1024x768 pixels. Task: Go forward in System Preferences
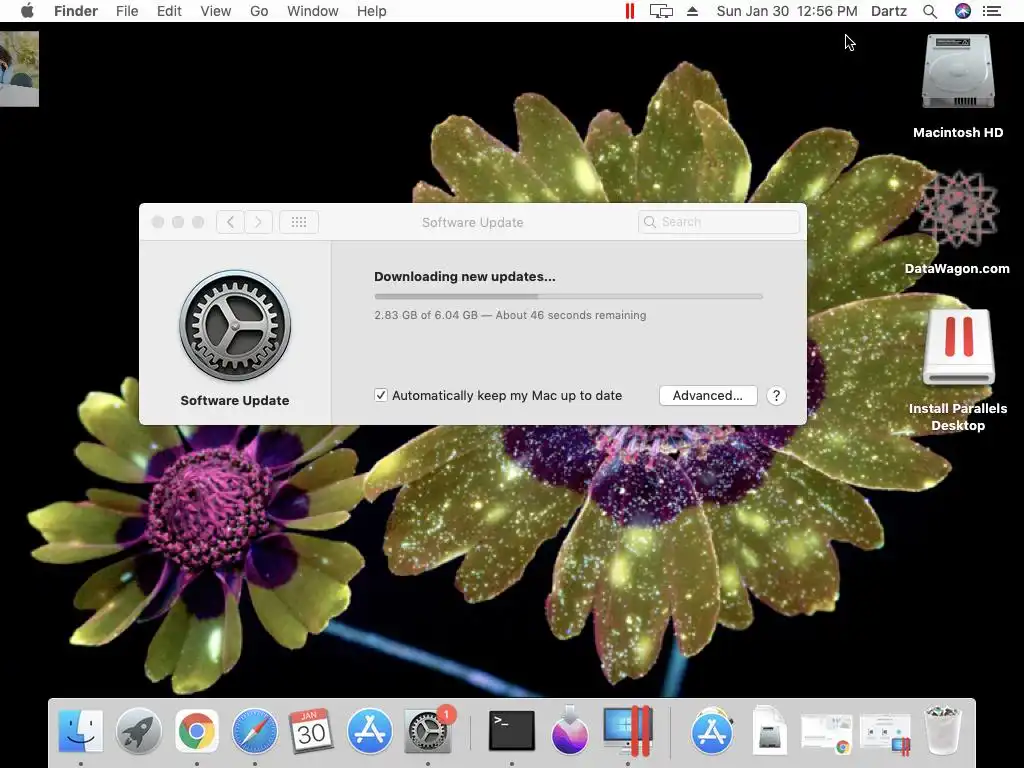pos(259,222)
